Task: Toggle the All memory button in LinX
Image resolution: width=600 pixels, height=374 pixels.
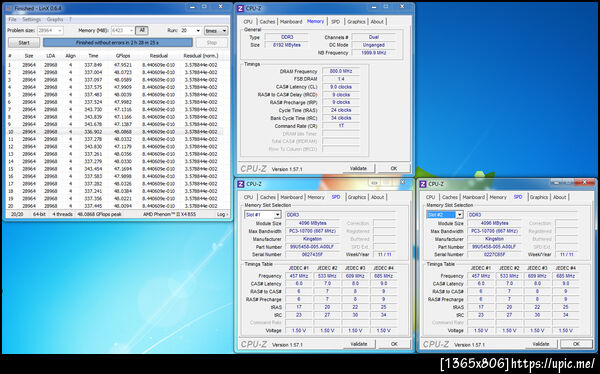Action: (142, 30)
